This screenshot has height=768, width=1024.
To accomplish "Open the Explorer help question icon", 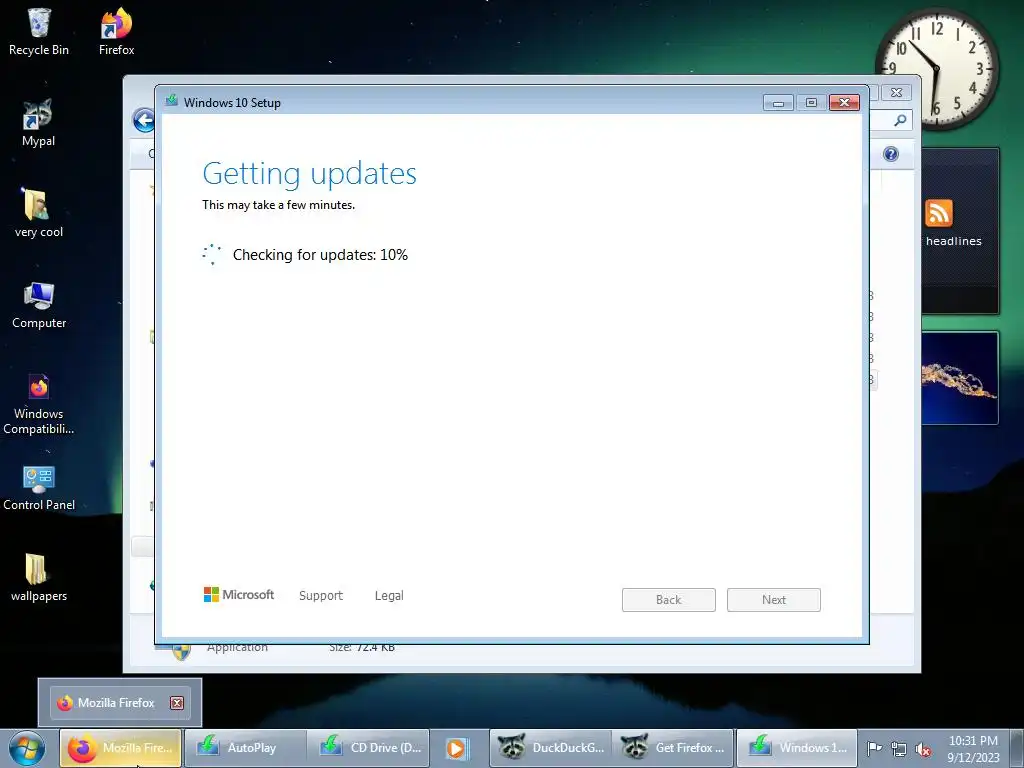I will (x=891, y=154).
